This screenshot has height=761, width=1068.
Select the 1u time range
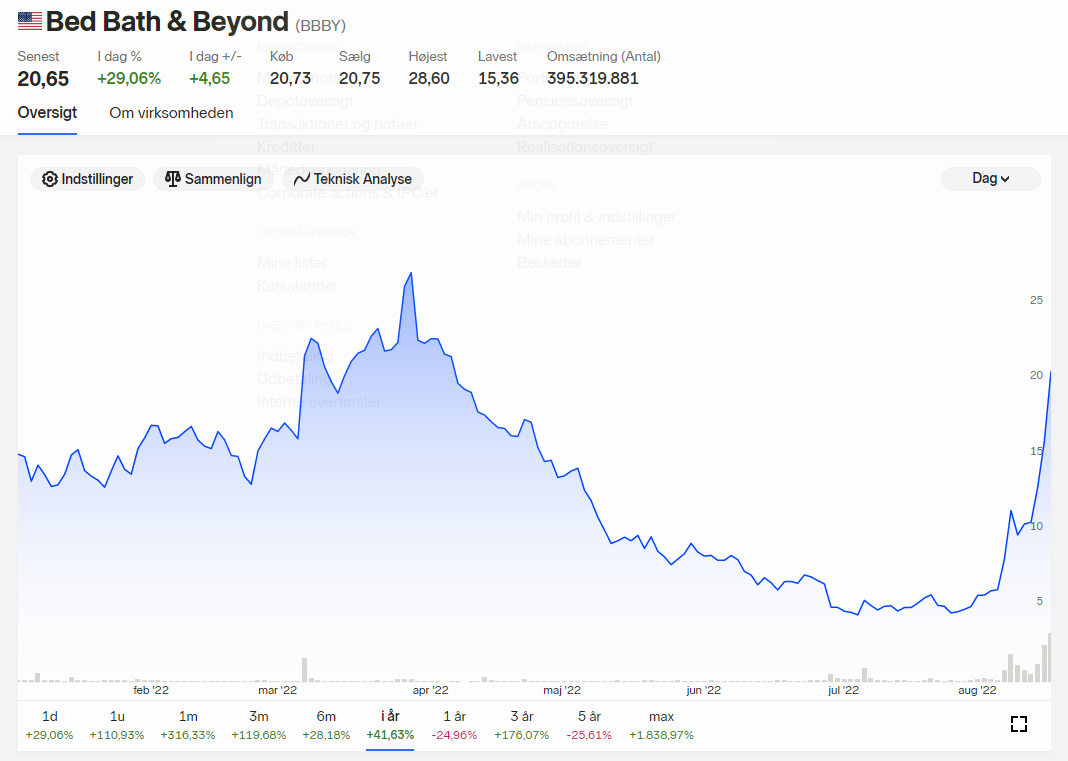[x=117, y=725]
